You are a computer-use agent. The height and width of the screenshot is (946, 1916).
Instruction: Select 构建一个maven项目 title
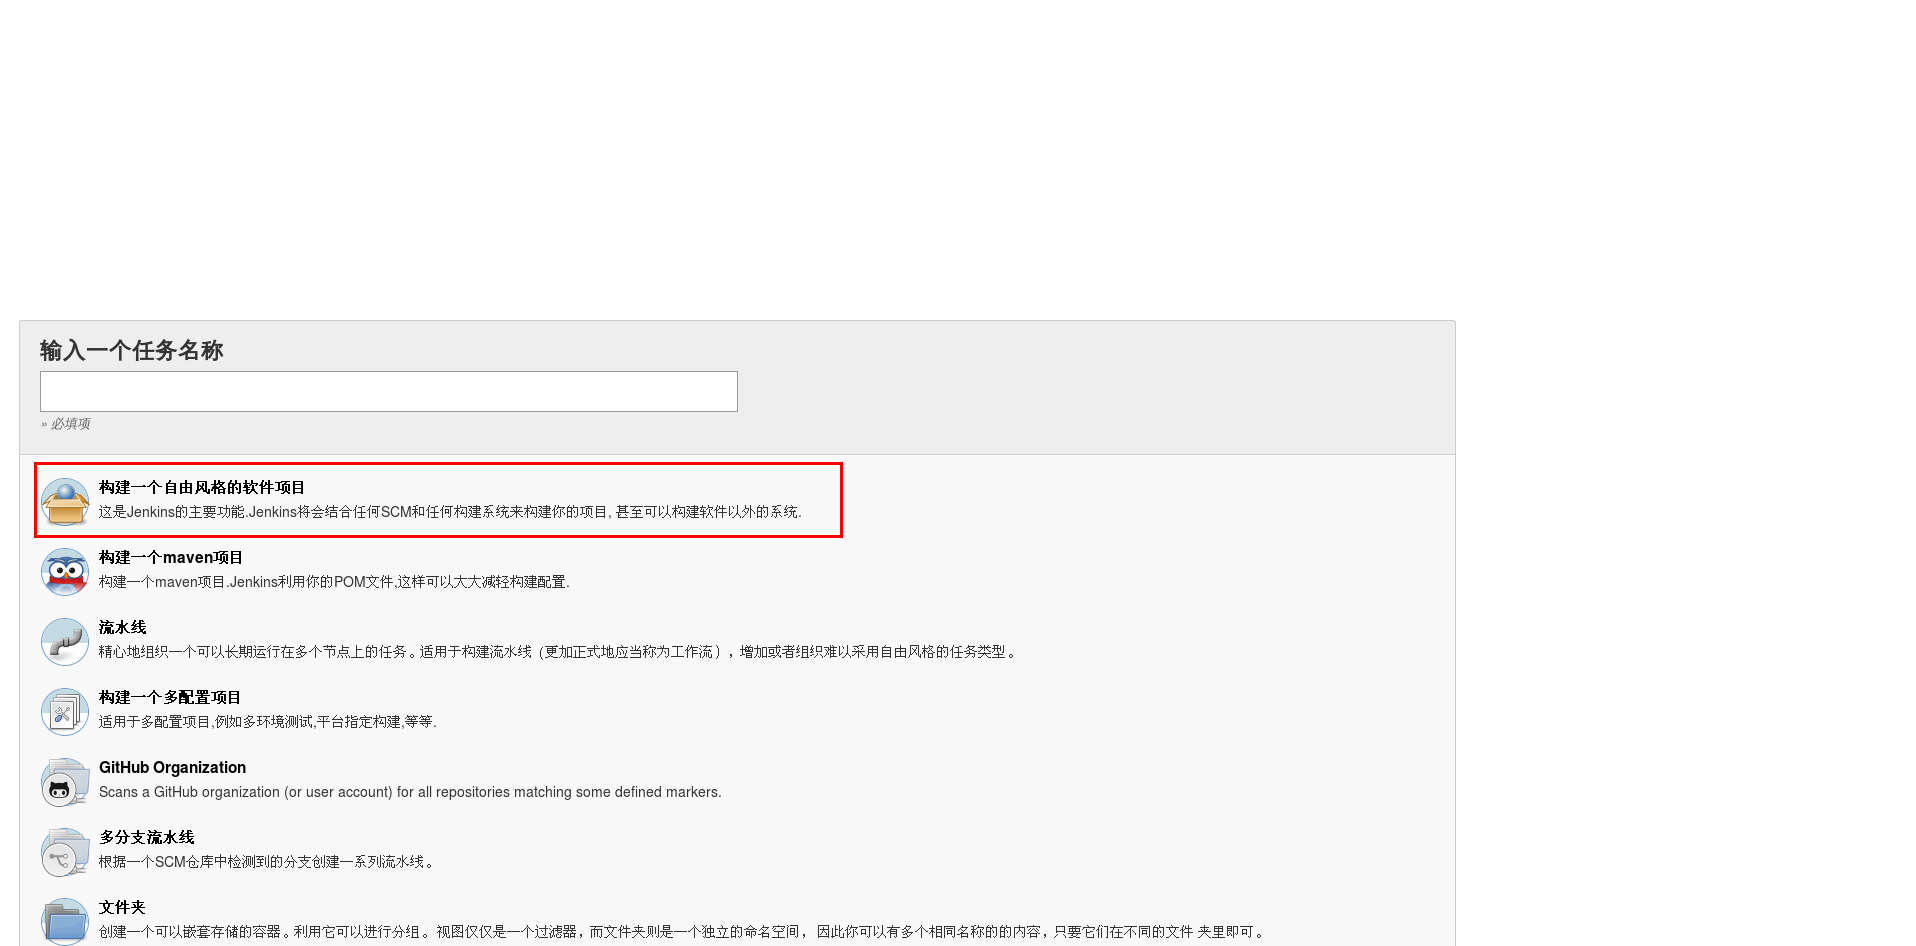171,557
